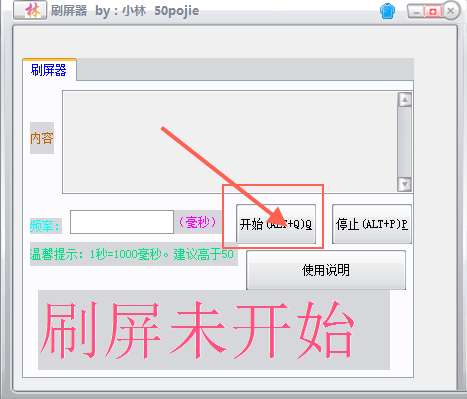Screen dimensions: 467x399
Task: Click the content box scroll-down arrow
Action: 405,184
